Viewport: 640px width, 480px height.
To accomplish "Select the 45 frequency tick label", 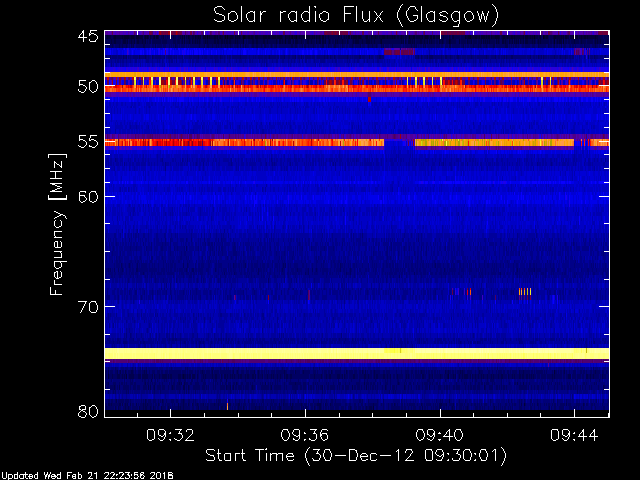I will click(88, 37).
